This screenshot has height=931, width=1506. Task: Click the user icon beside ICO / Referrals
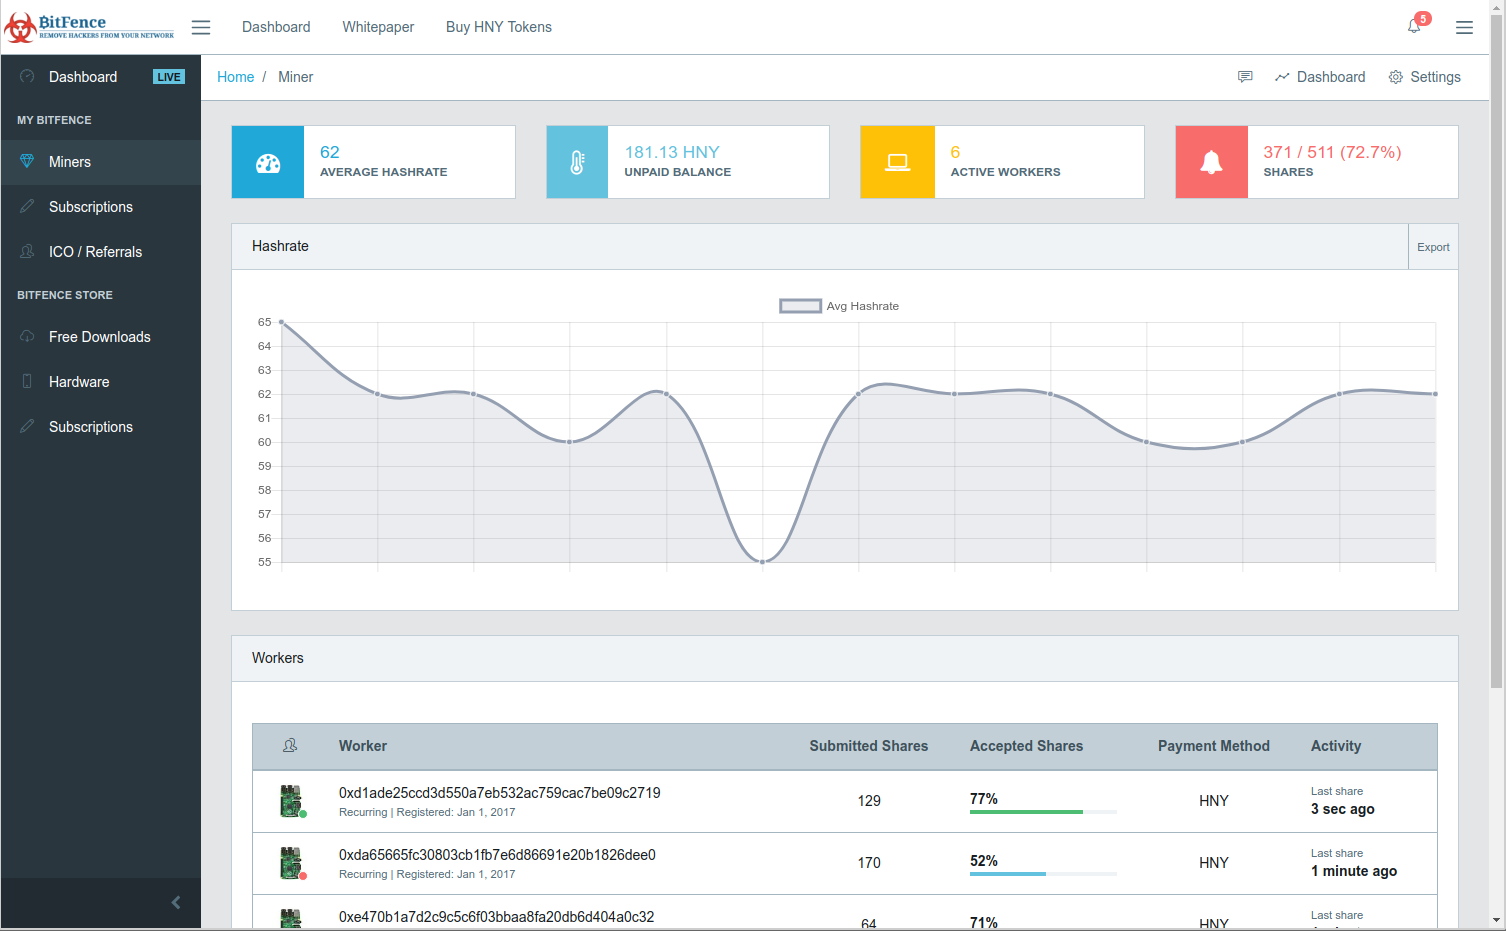[27, 251]
